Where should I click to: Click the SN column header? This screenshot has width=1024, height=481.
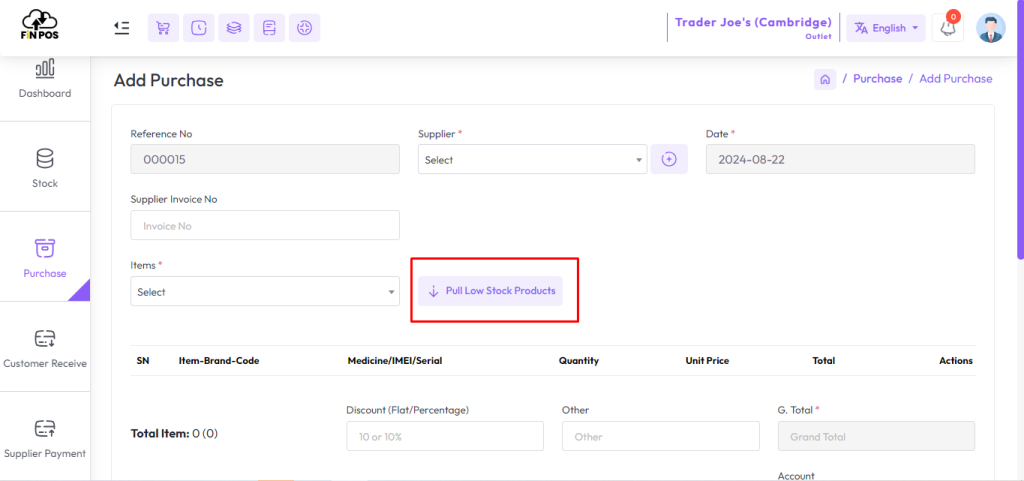142,360
